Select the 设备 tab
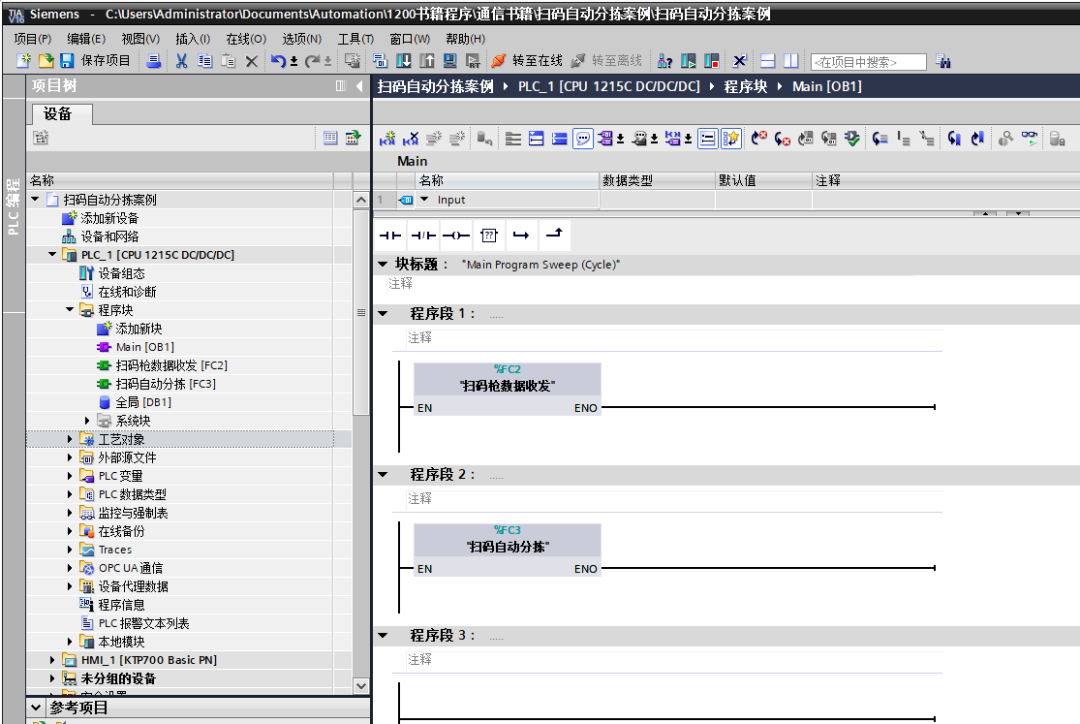Screen dimensions: 1080x724 point(59,114)
